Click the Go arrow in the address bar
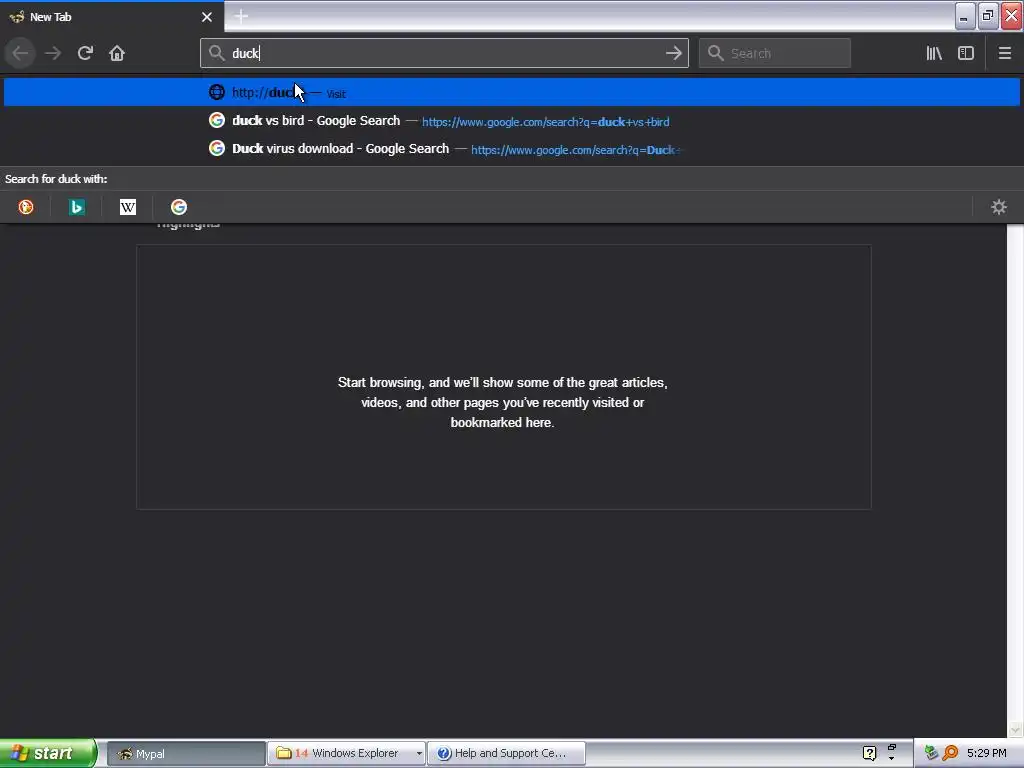Screen dimensions: 1024x768 tap(673, 53)
